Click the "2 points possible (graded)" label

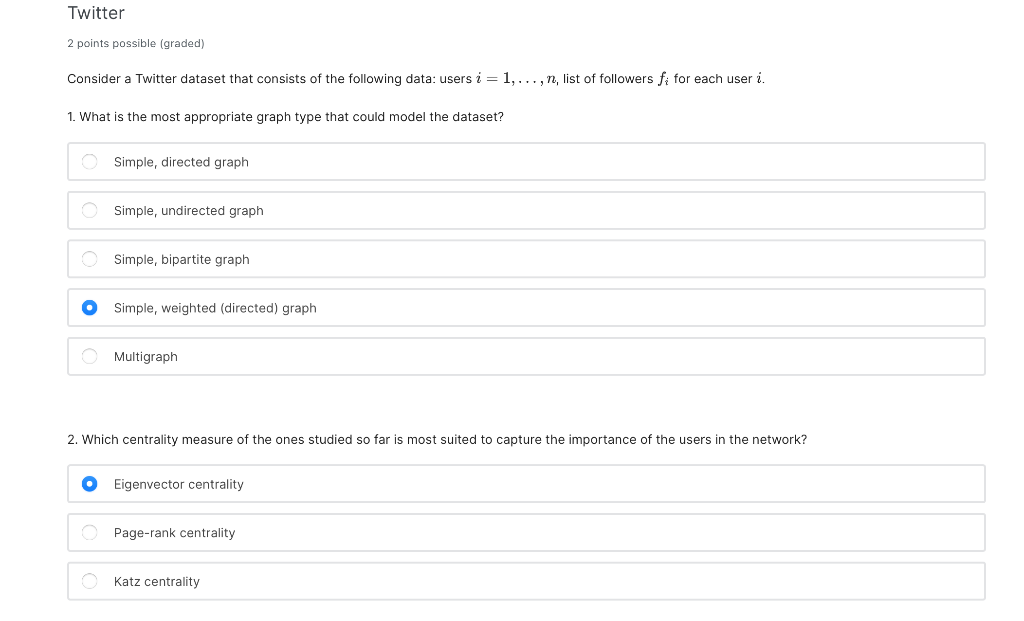135,43
